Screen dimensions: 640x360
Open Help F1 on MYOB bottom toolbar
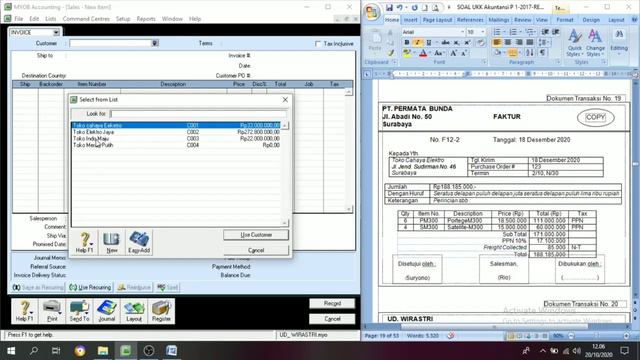(x=24, y=311)
